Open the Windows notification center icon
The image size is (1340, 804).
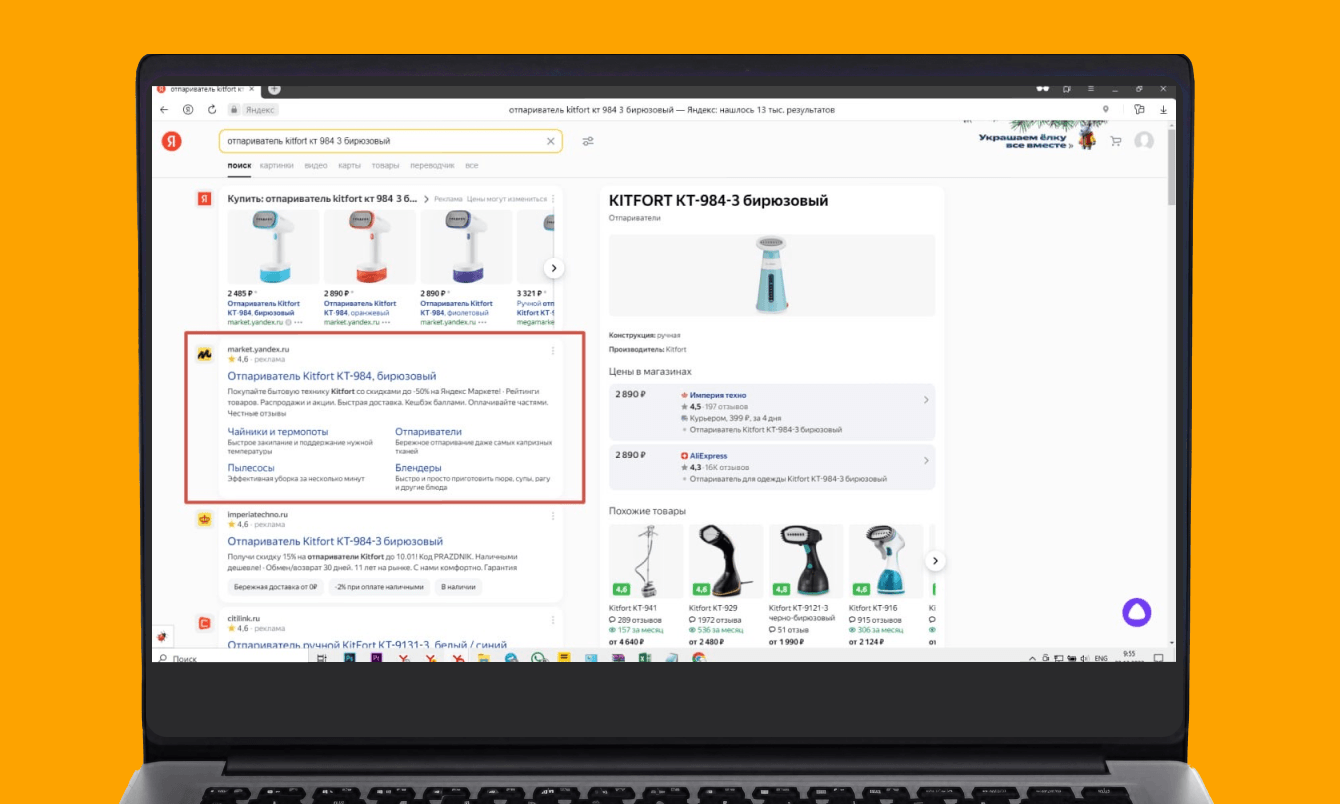point(1158,658)
